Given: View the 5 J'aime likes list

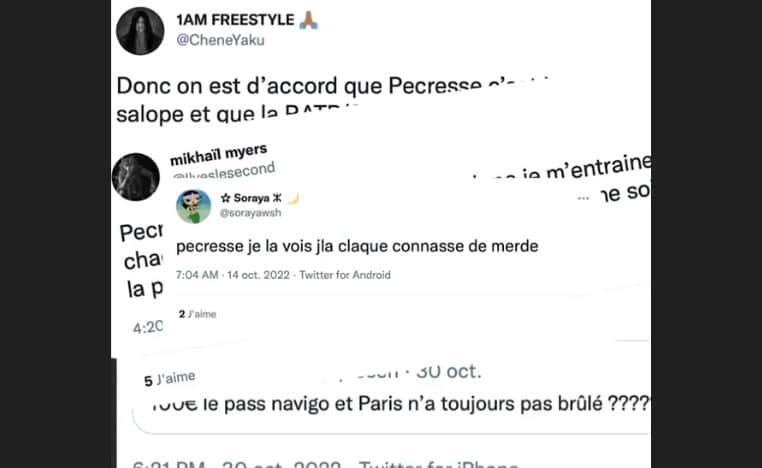Looking at the screenshot, I should click(x=170, y=379).
